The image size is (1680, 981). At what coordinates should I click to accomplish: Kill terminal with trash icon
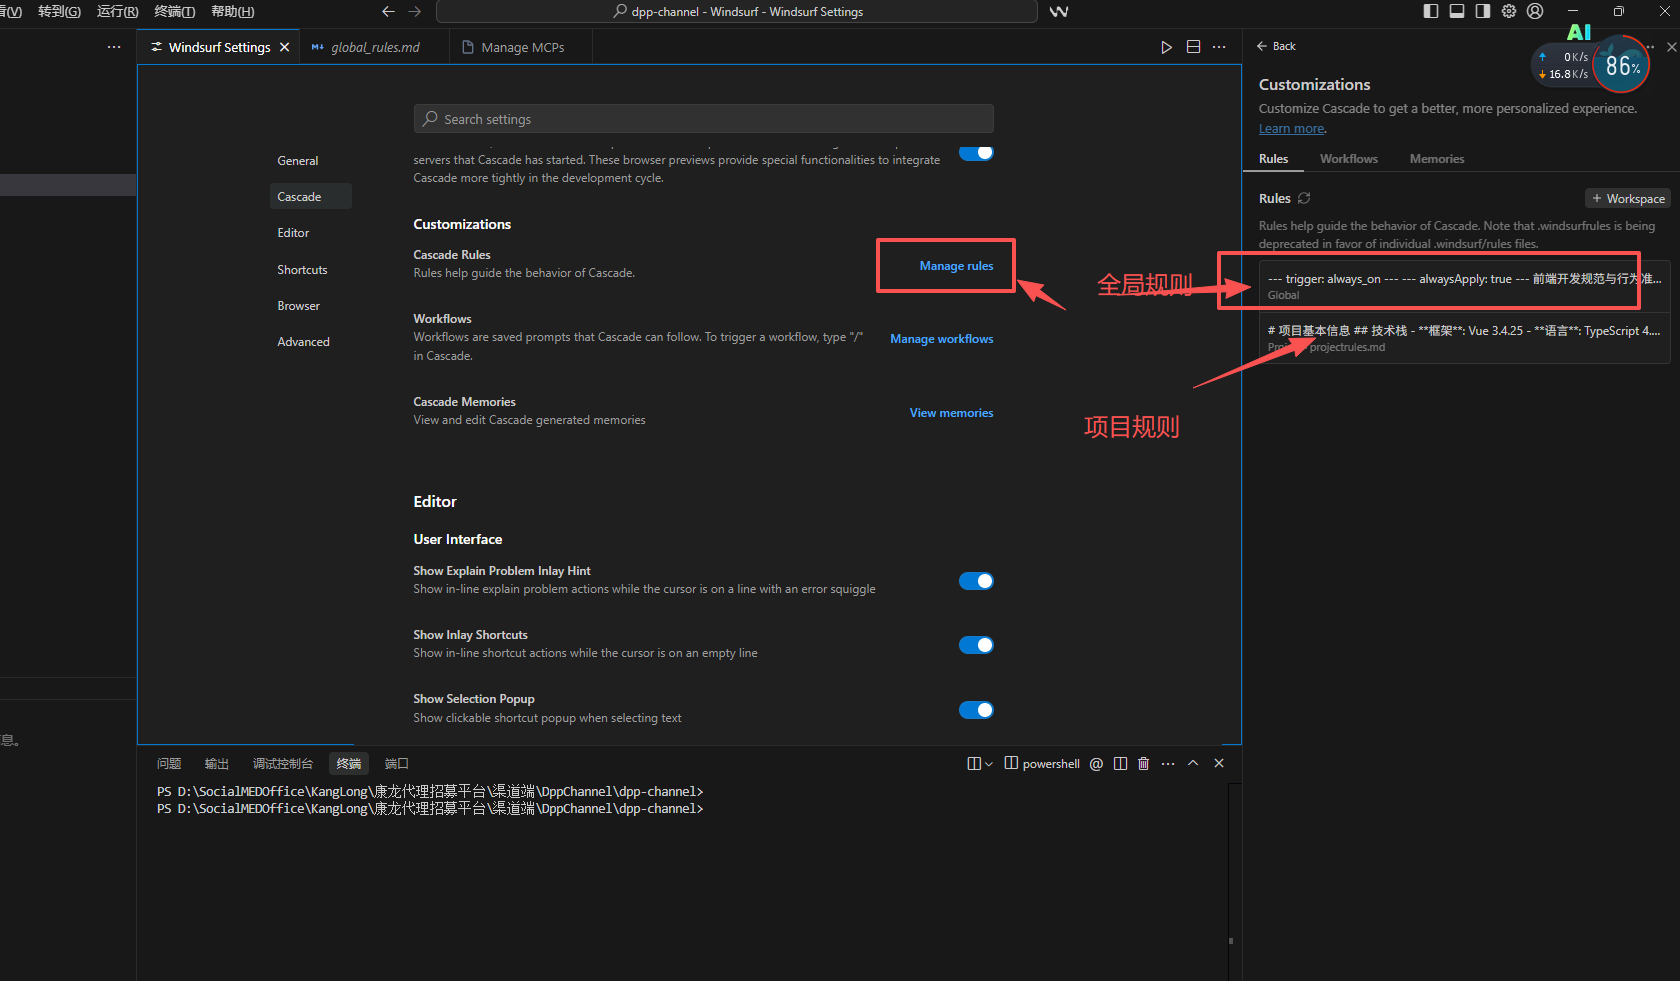1144,763
